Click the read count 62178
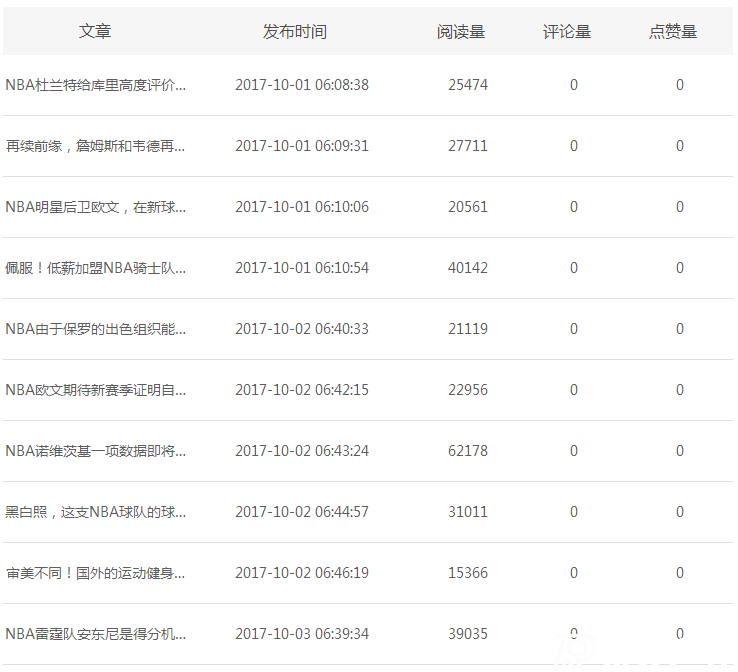 [468, 451]
